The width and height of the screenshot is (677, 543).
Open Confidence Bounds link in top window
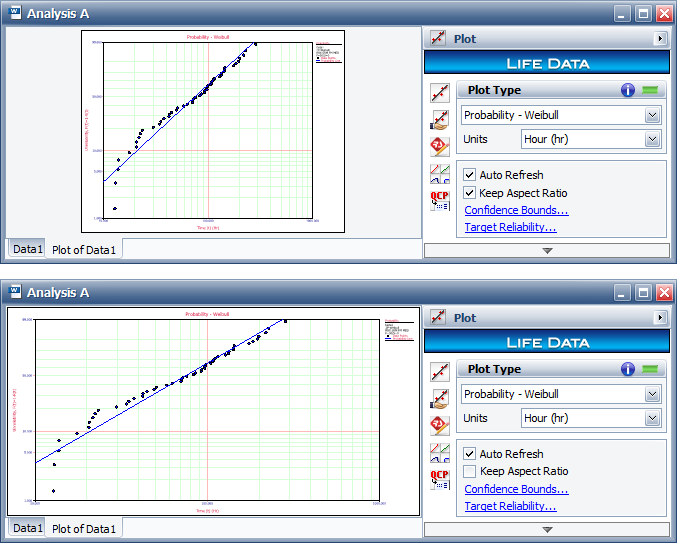tap(516, 210)
